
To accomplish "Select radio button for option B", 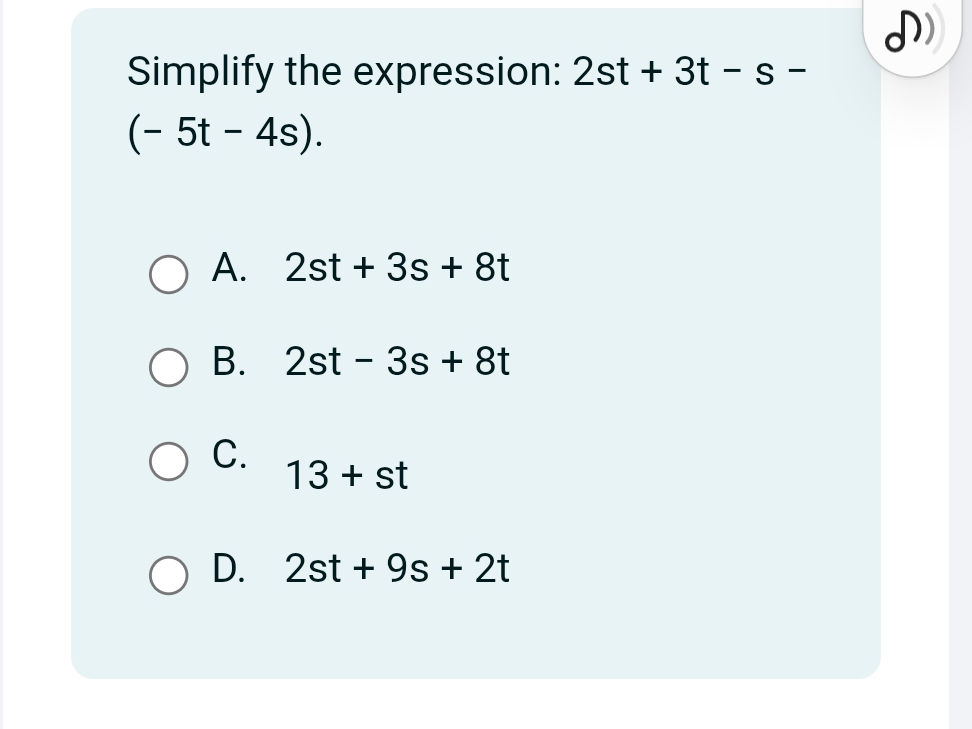I will 168,368.
